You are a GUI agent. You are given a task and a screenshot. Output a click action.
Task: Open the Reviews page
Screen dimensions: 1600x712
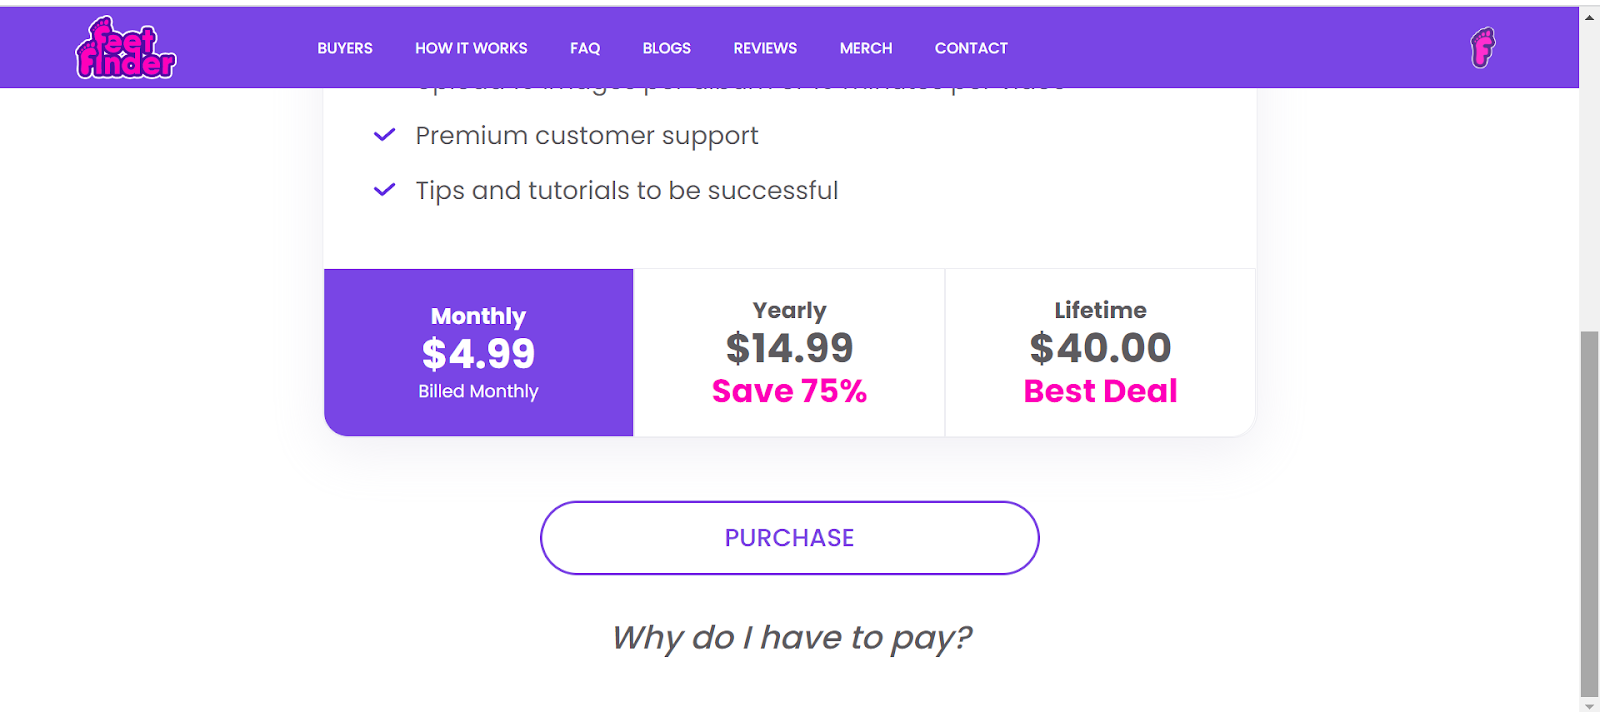(765, 48)
